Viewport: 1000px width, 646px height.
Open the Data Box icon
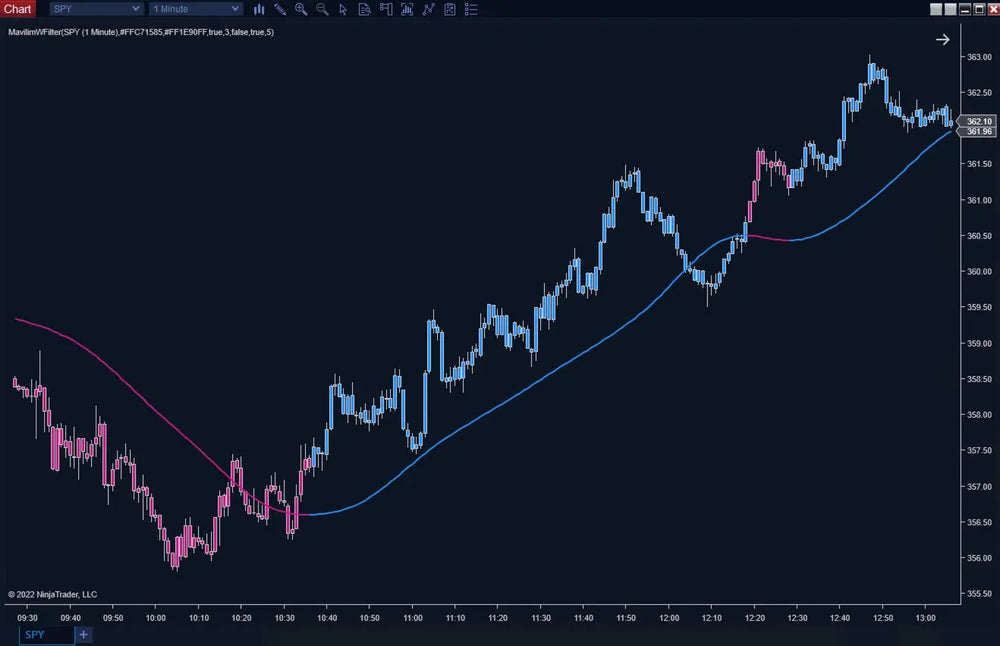(x=364, y=9)
